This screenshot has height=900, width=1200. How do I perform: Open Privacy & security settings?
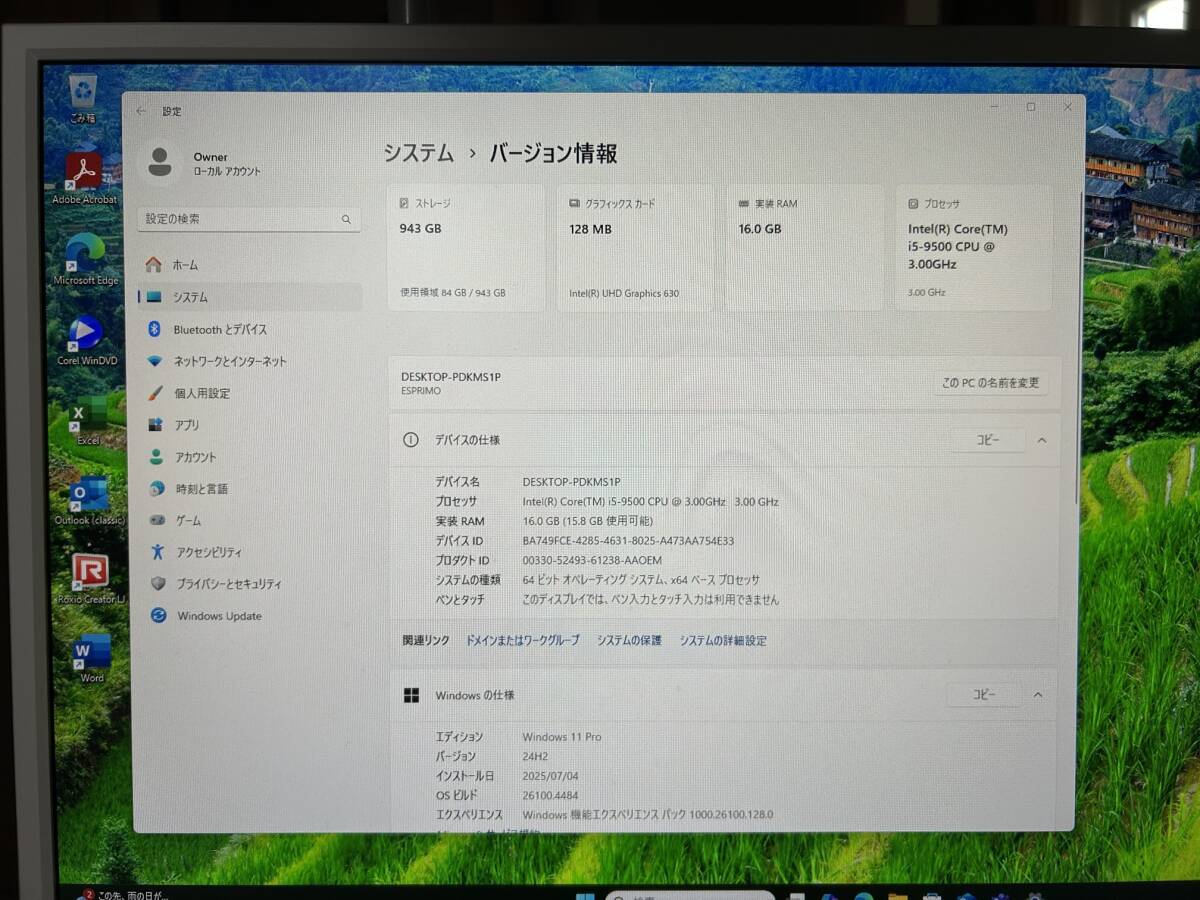pyautogui.click(x=250, y=584)
